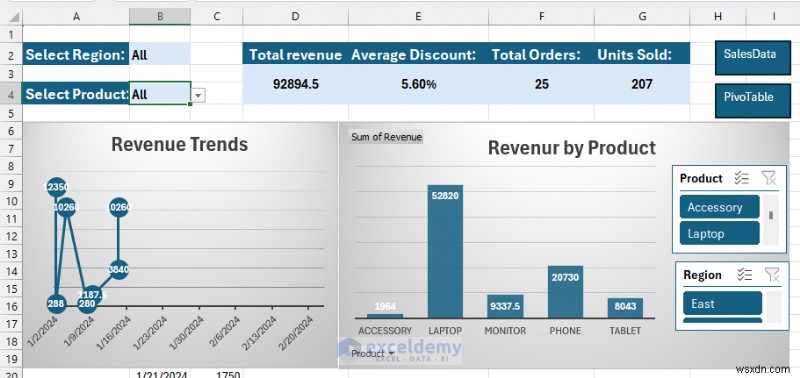This screenshot has width=800, height=378.
Task: Click the average discount value 5.60%
Action: click(x=418, y=84)
